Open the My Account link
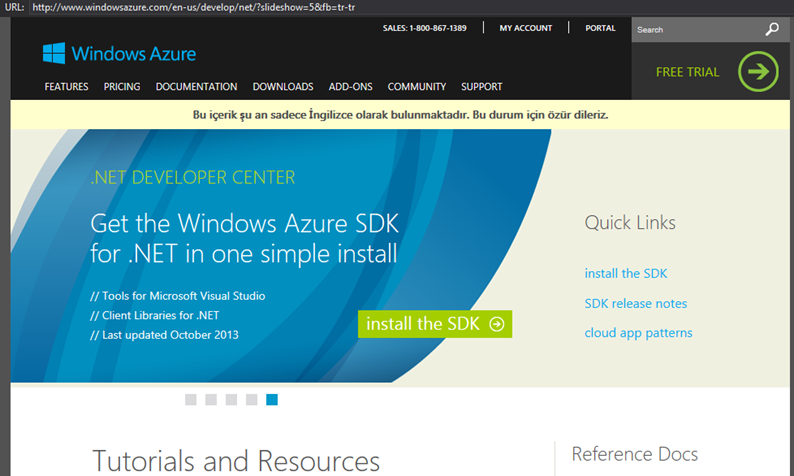The height and width of the screenshot is (476, 794). [526, 28]
